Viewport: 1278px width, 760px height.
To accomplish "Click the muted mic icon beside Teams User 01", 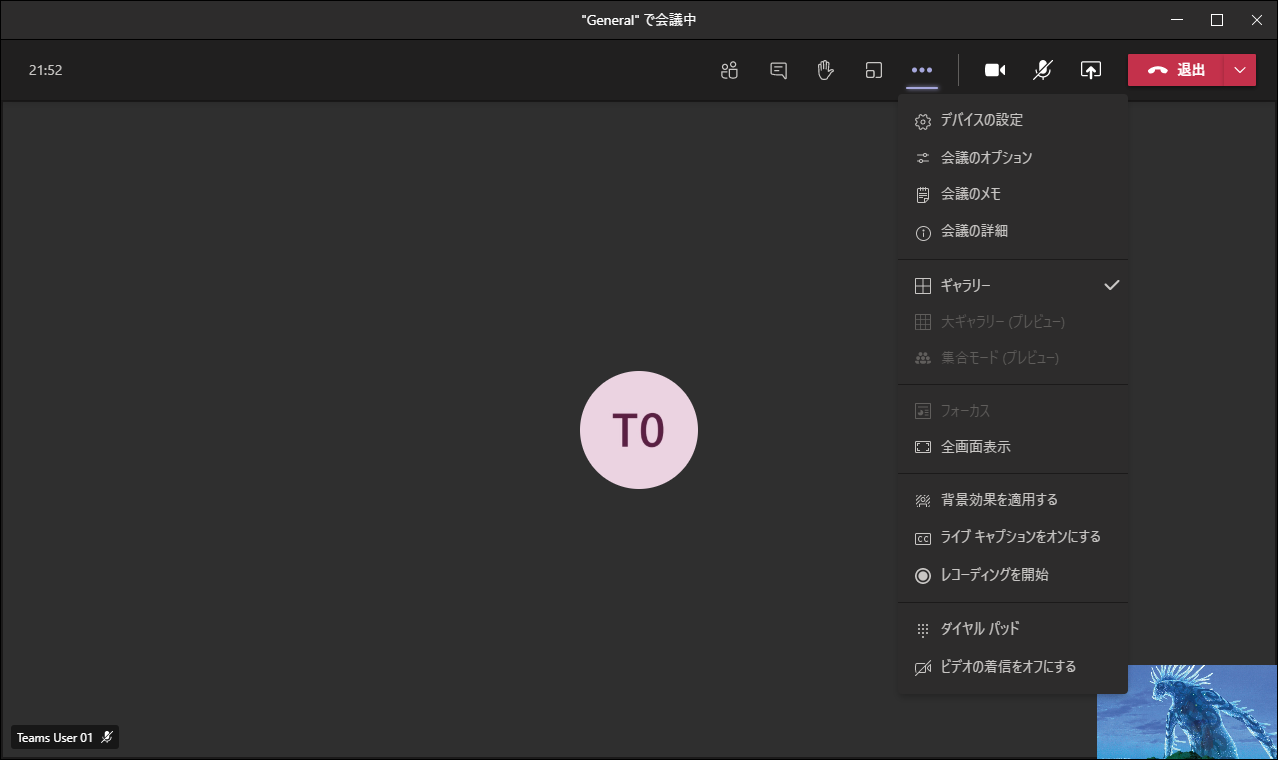I will 107,737.
